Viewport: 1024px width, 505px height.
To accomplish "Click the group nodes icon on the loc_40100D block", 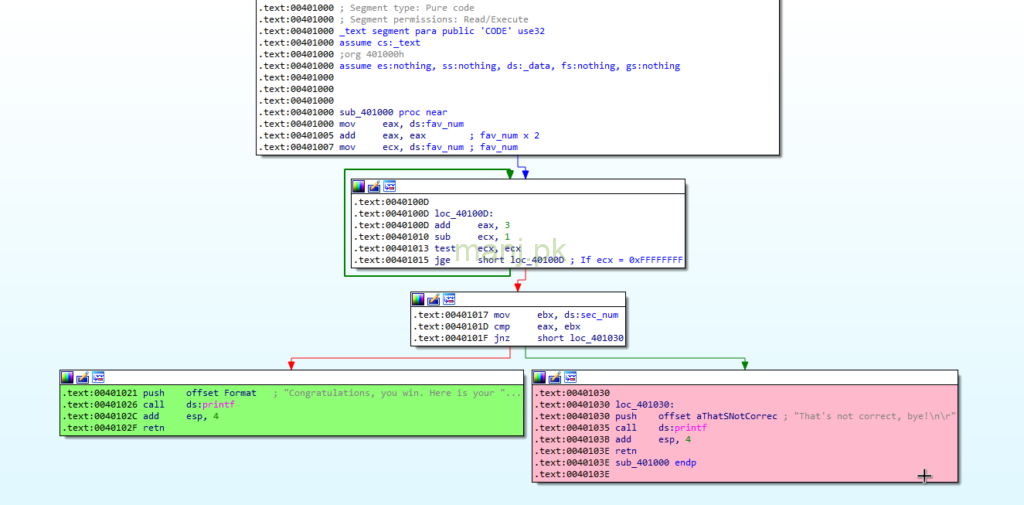I will 390,186.
